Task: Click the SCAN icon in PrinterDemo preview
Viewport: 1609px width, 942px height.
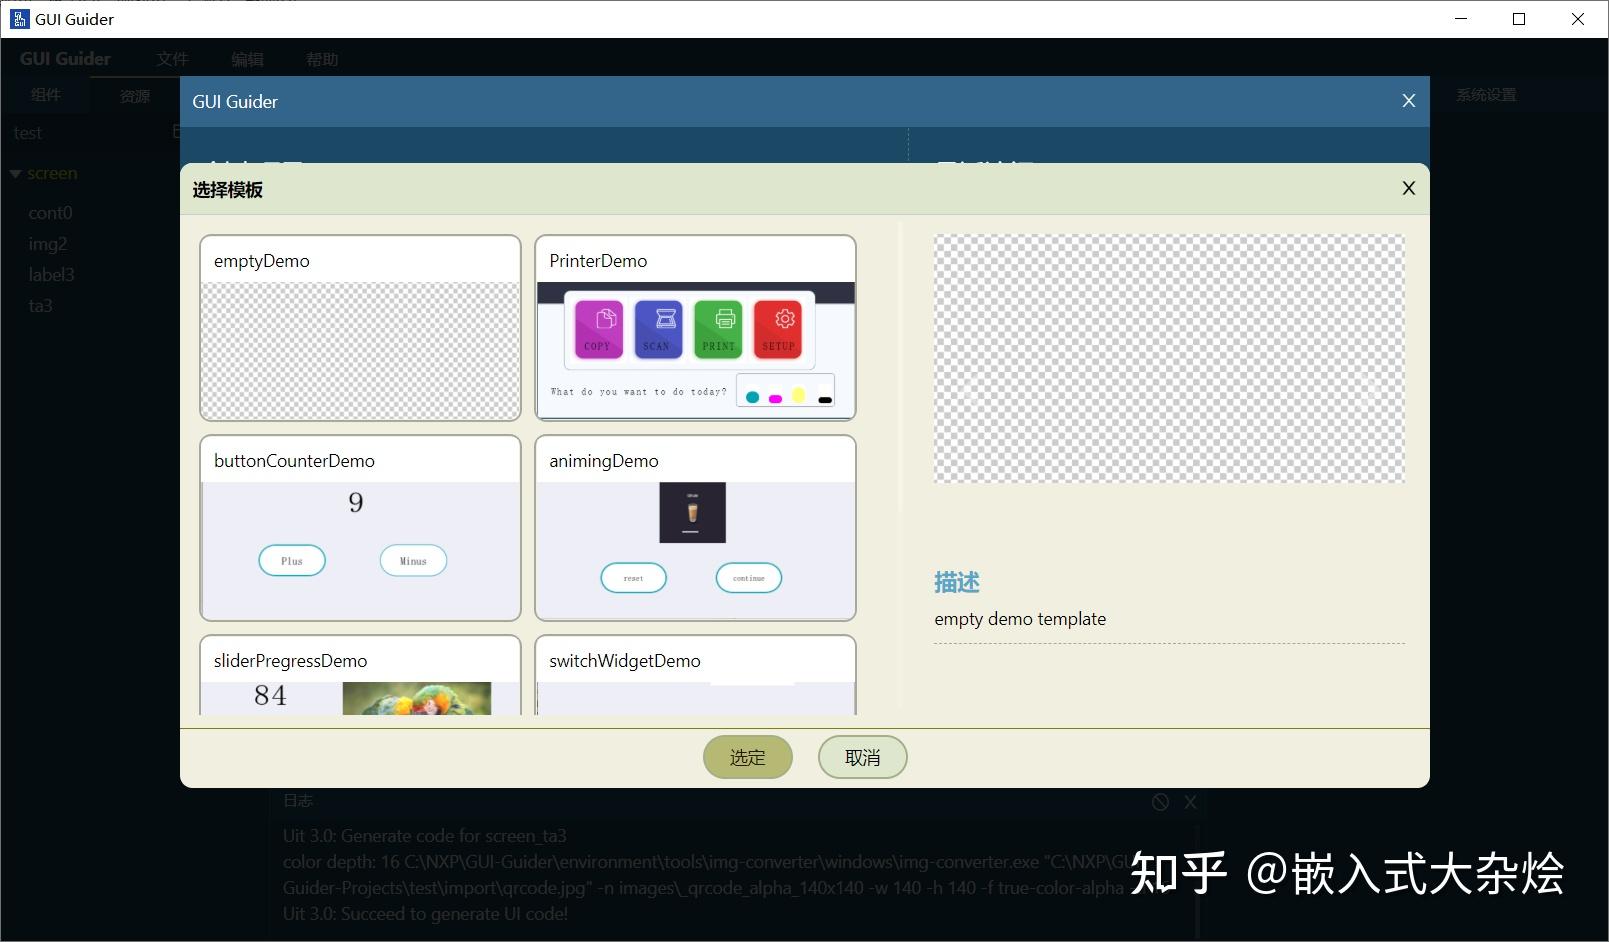Action: point(657,328)
